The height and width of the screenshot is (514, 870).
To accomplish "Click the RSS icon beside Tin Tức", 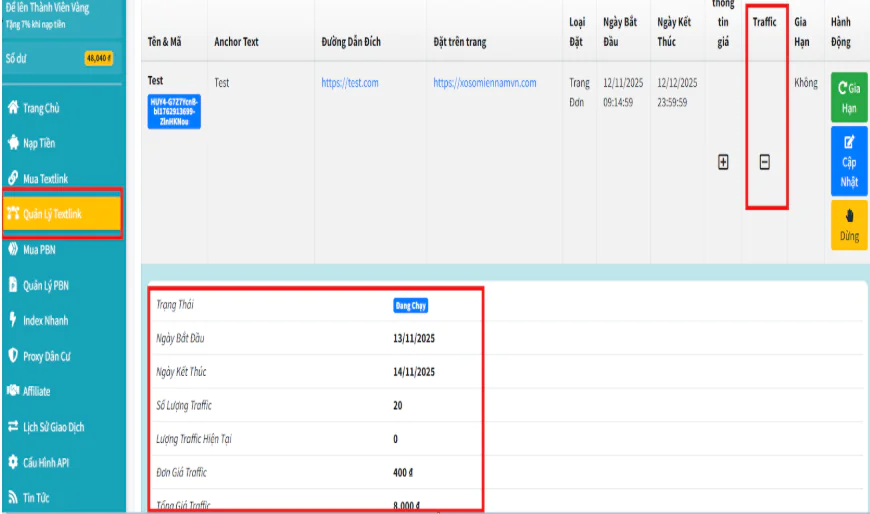I will [x=13, y=497].
